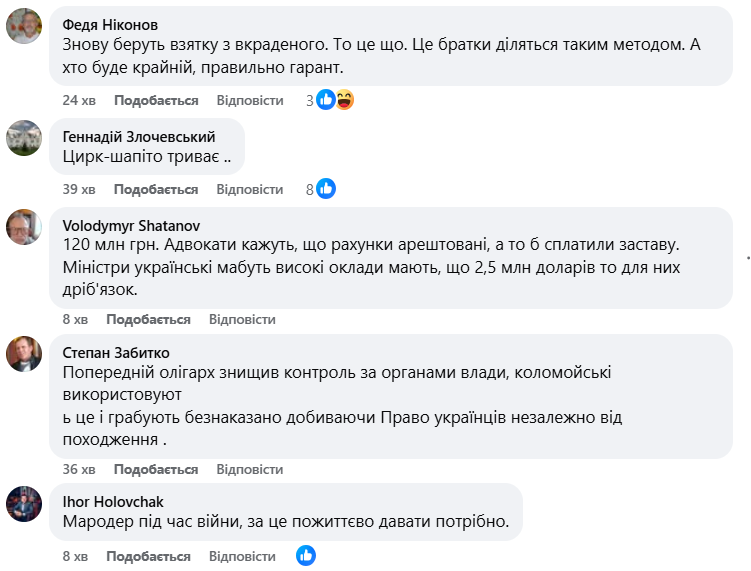Open Степан Забитко's profile name link
Screen dimensions: 751x571
click(x=116, y=352)
